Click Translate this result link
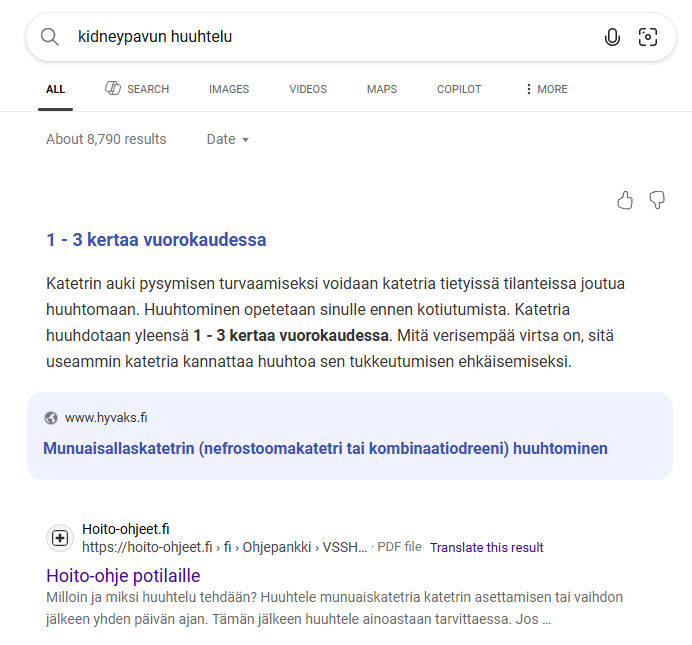The image size is (692, 645). tap(486, 548)
